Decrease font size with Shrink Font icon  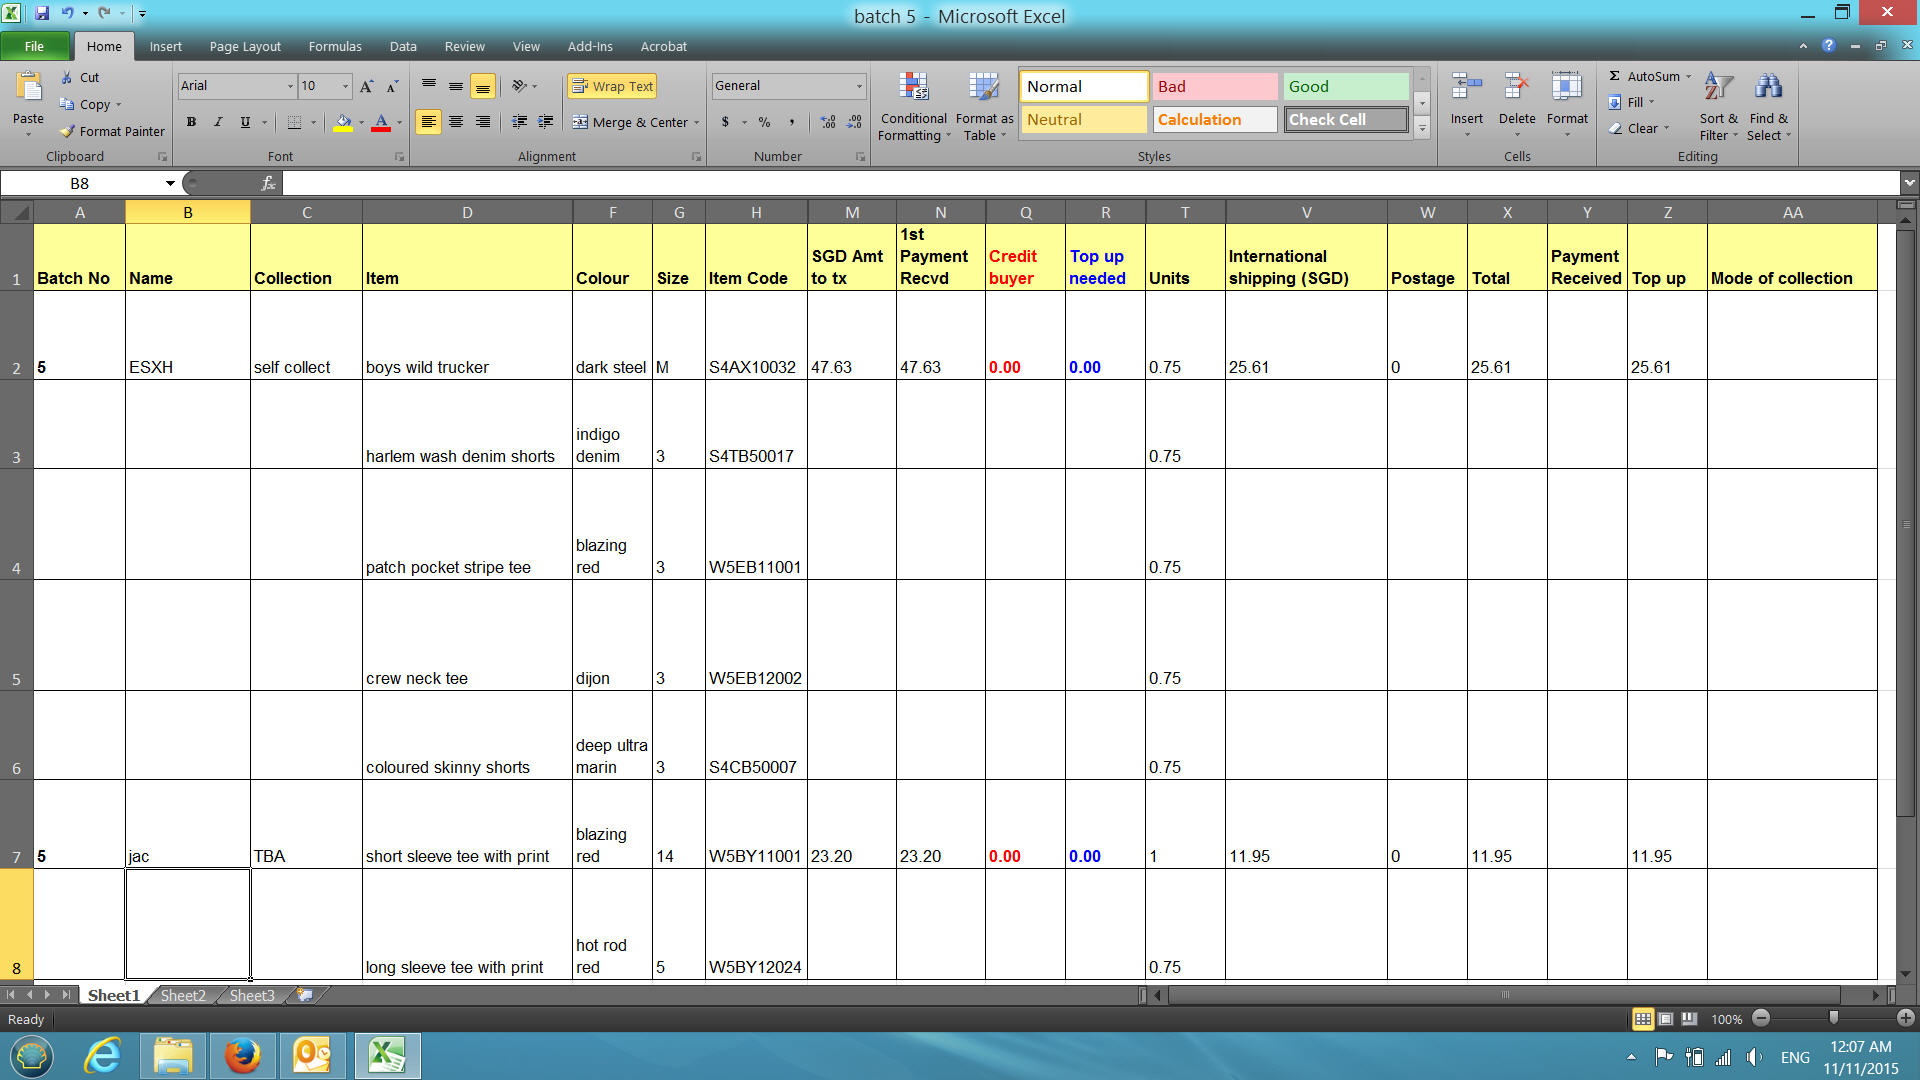392,86
